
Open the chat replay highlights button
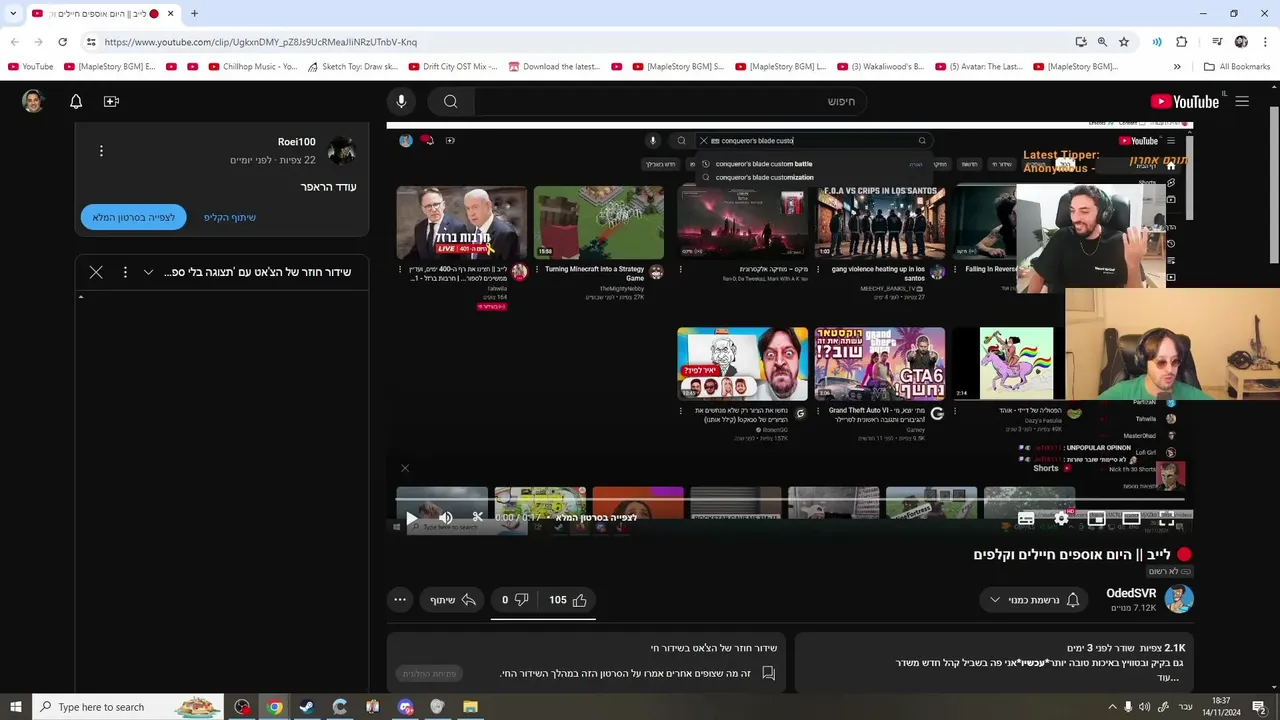429,674
